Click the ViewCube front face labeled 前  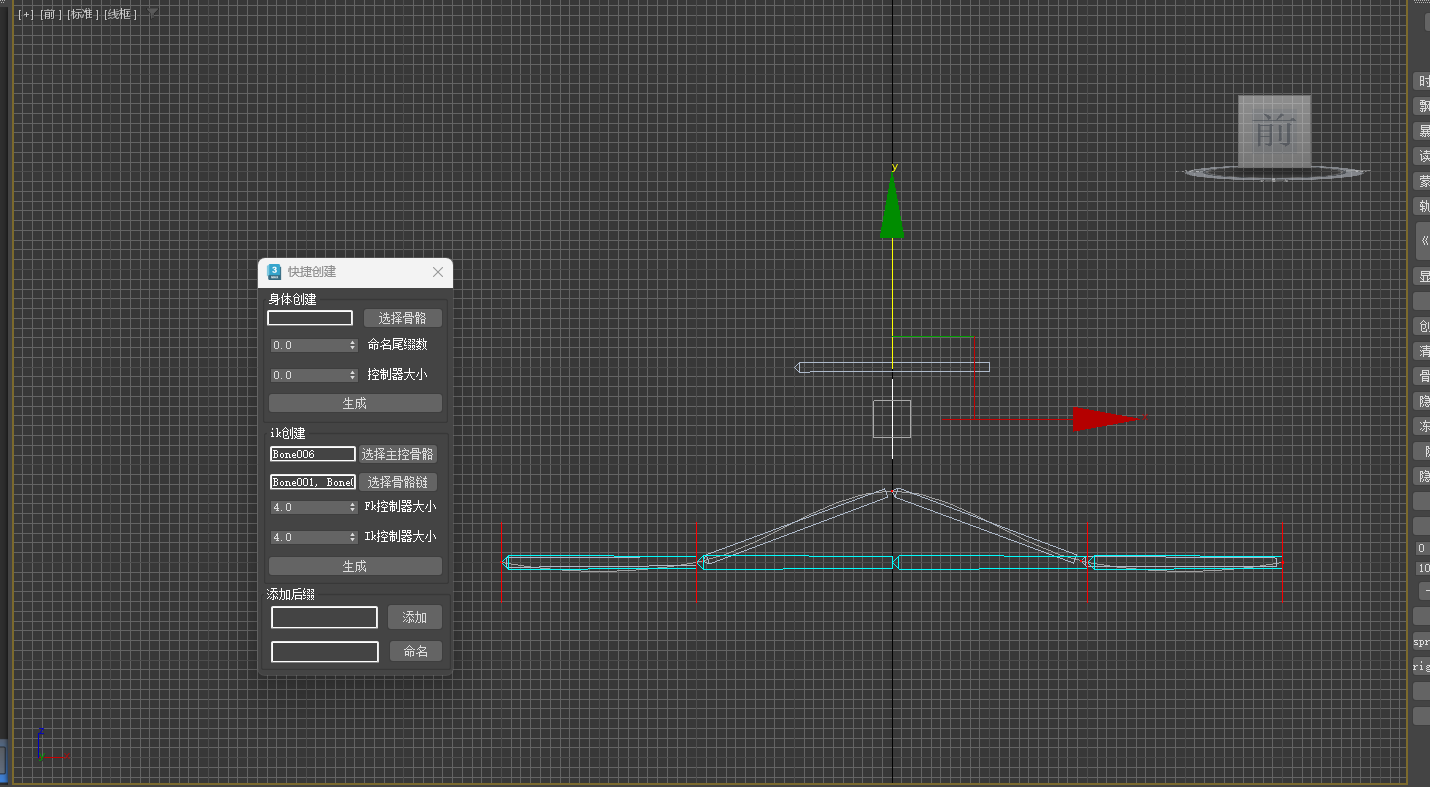[1274, 131]
